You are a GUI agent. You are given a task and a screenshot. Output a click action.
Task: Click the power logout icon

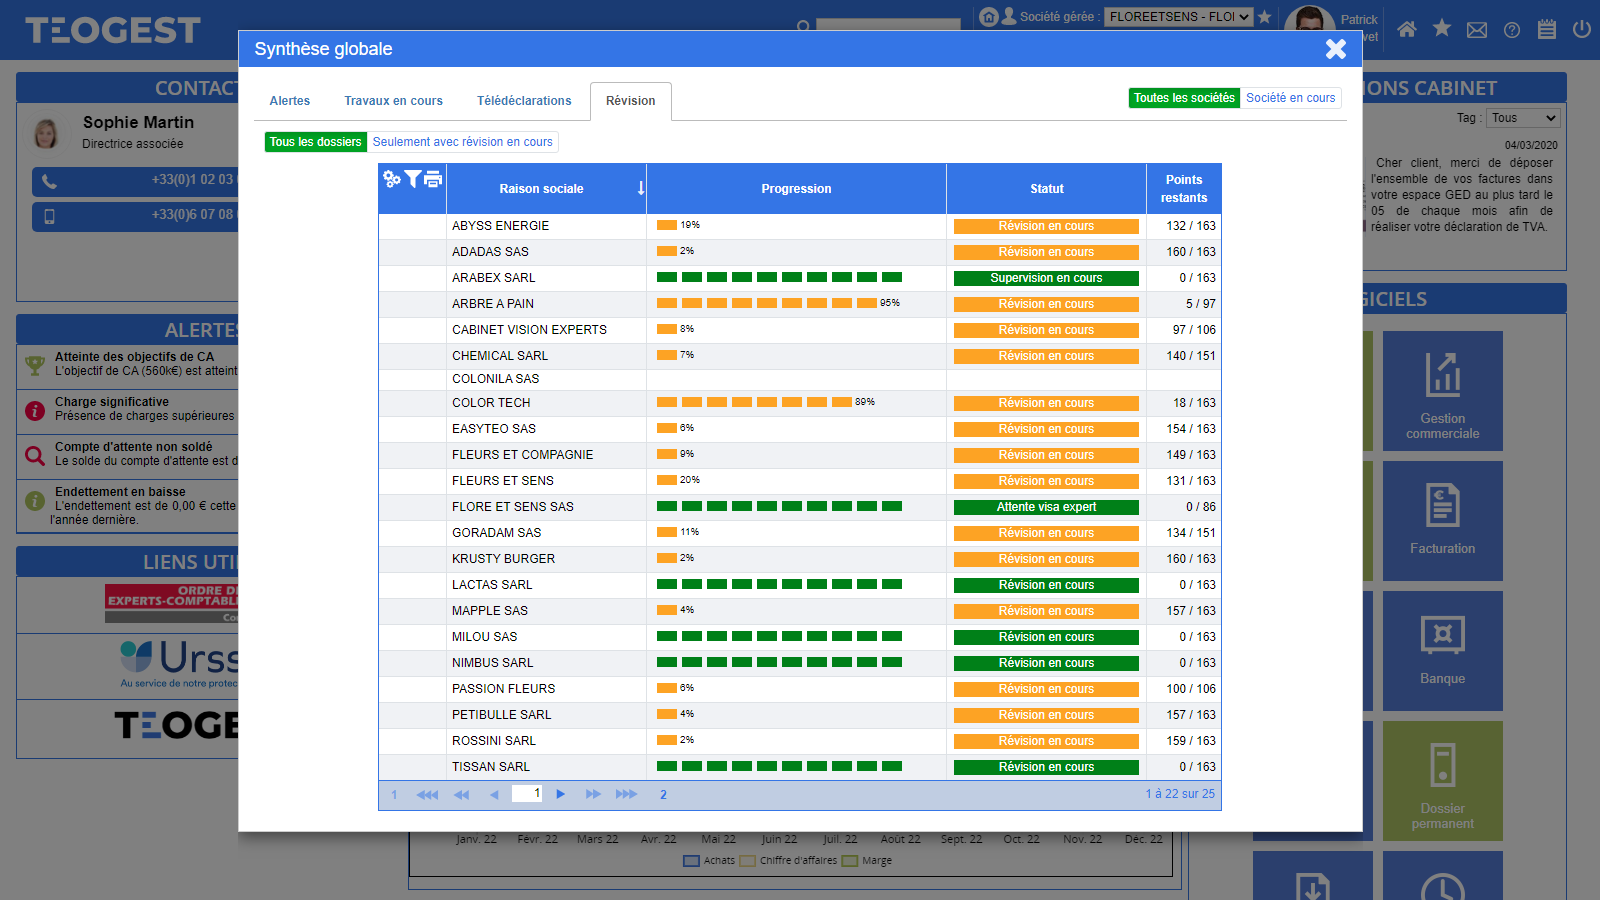coord(1582,29)
